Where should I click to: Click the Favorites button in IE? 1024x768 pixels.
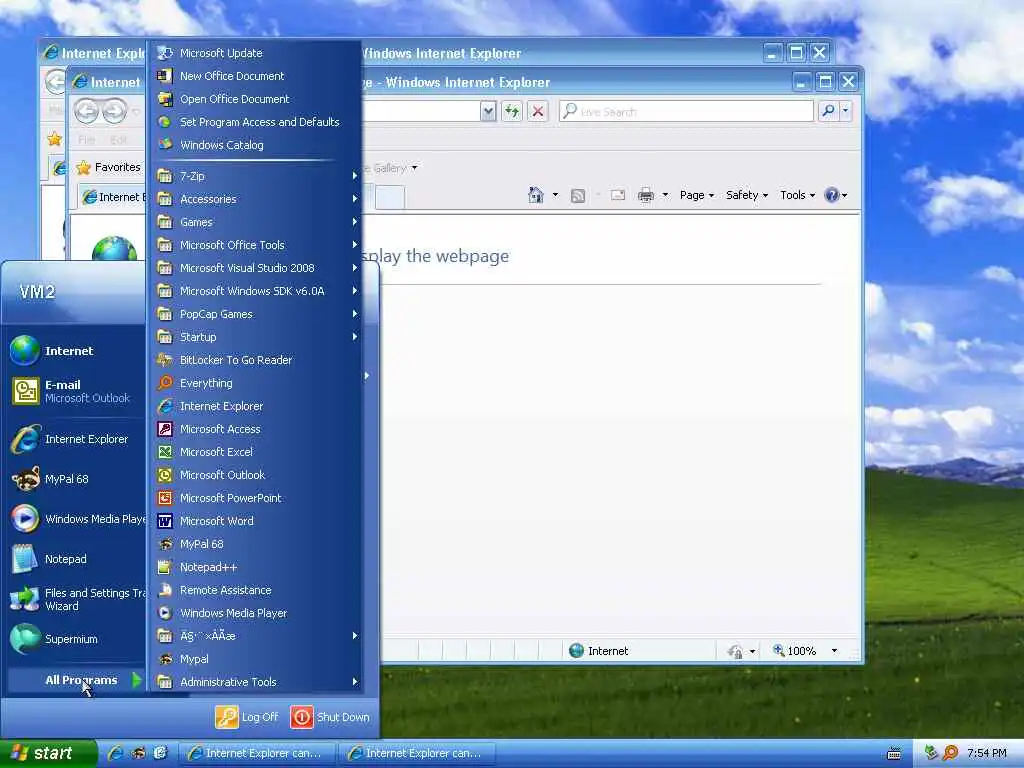coord(109,167)
